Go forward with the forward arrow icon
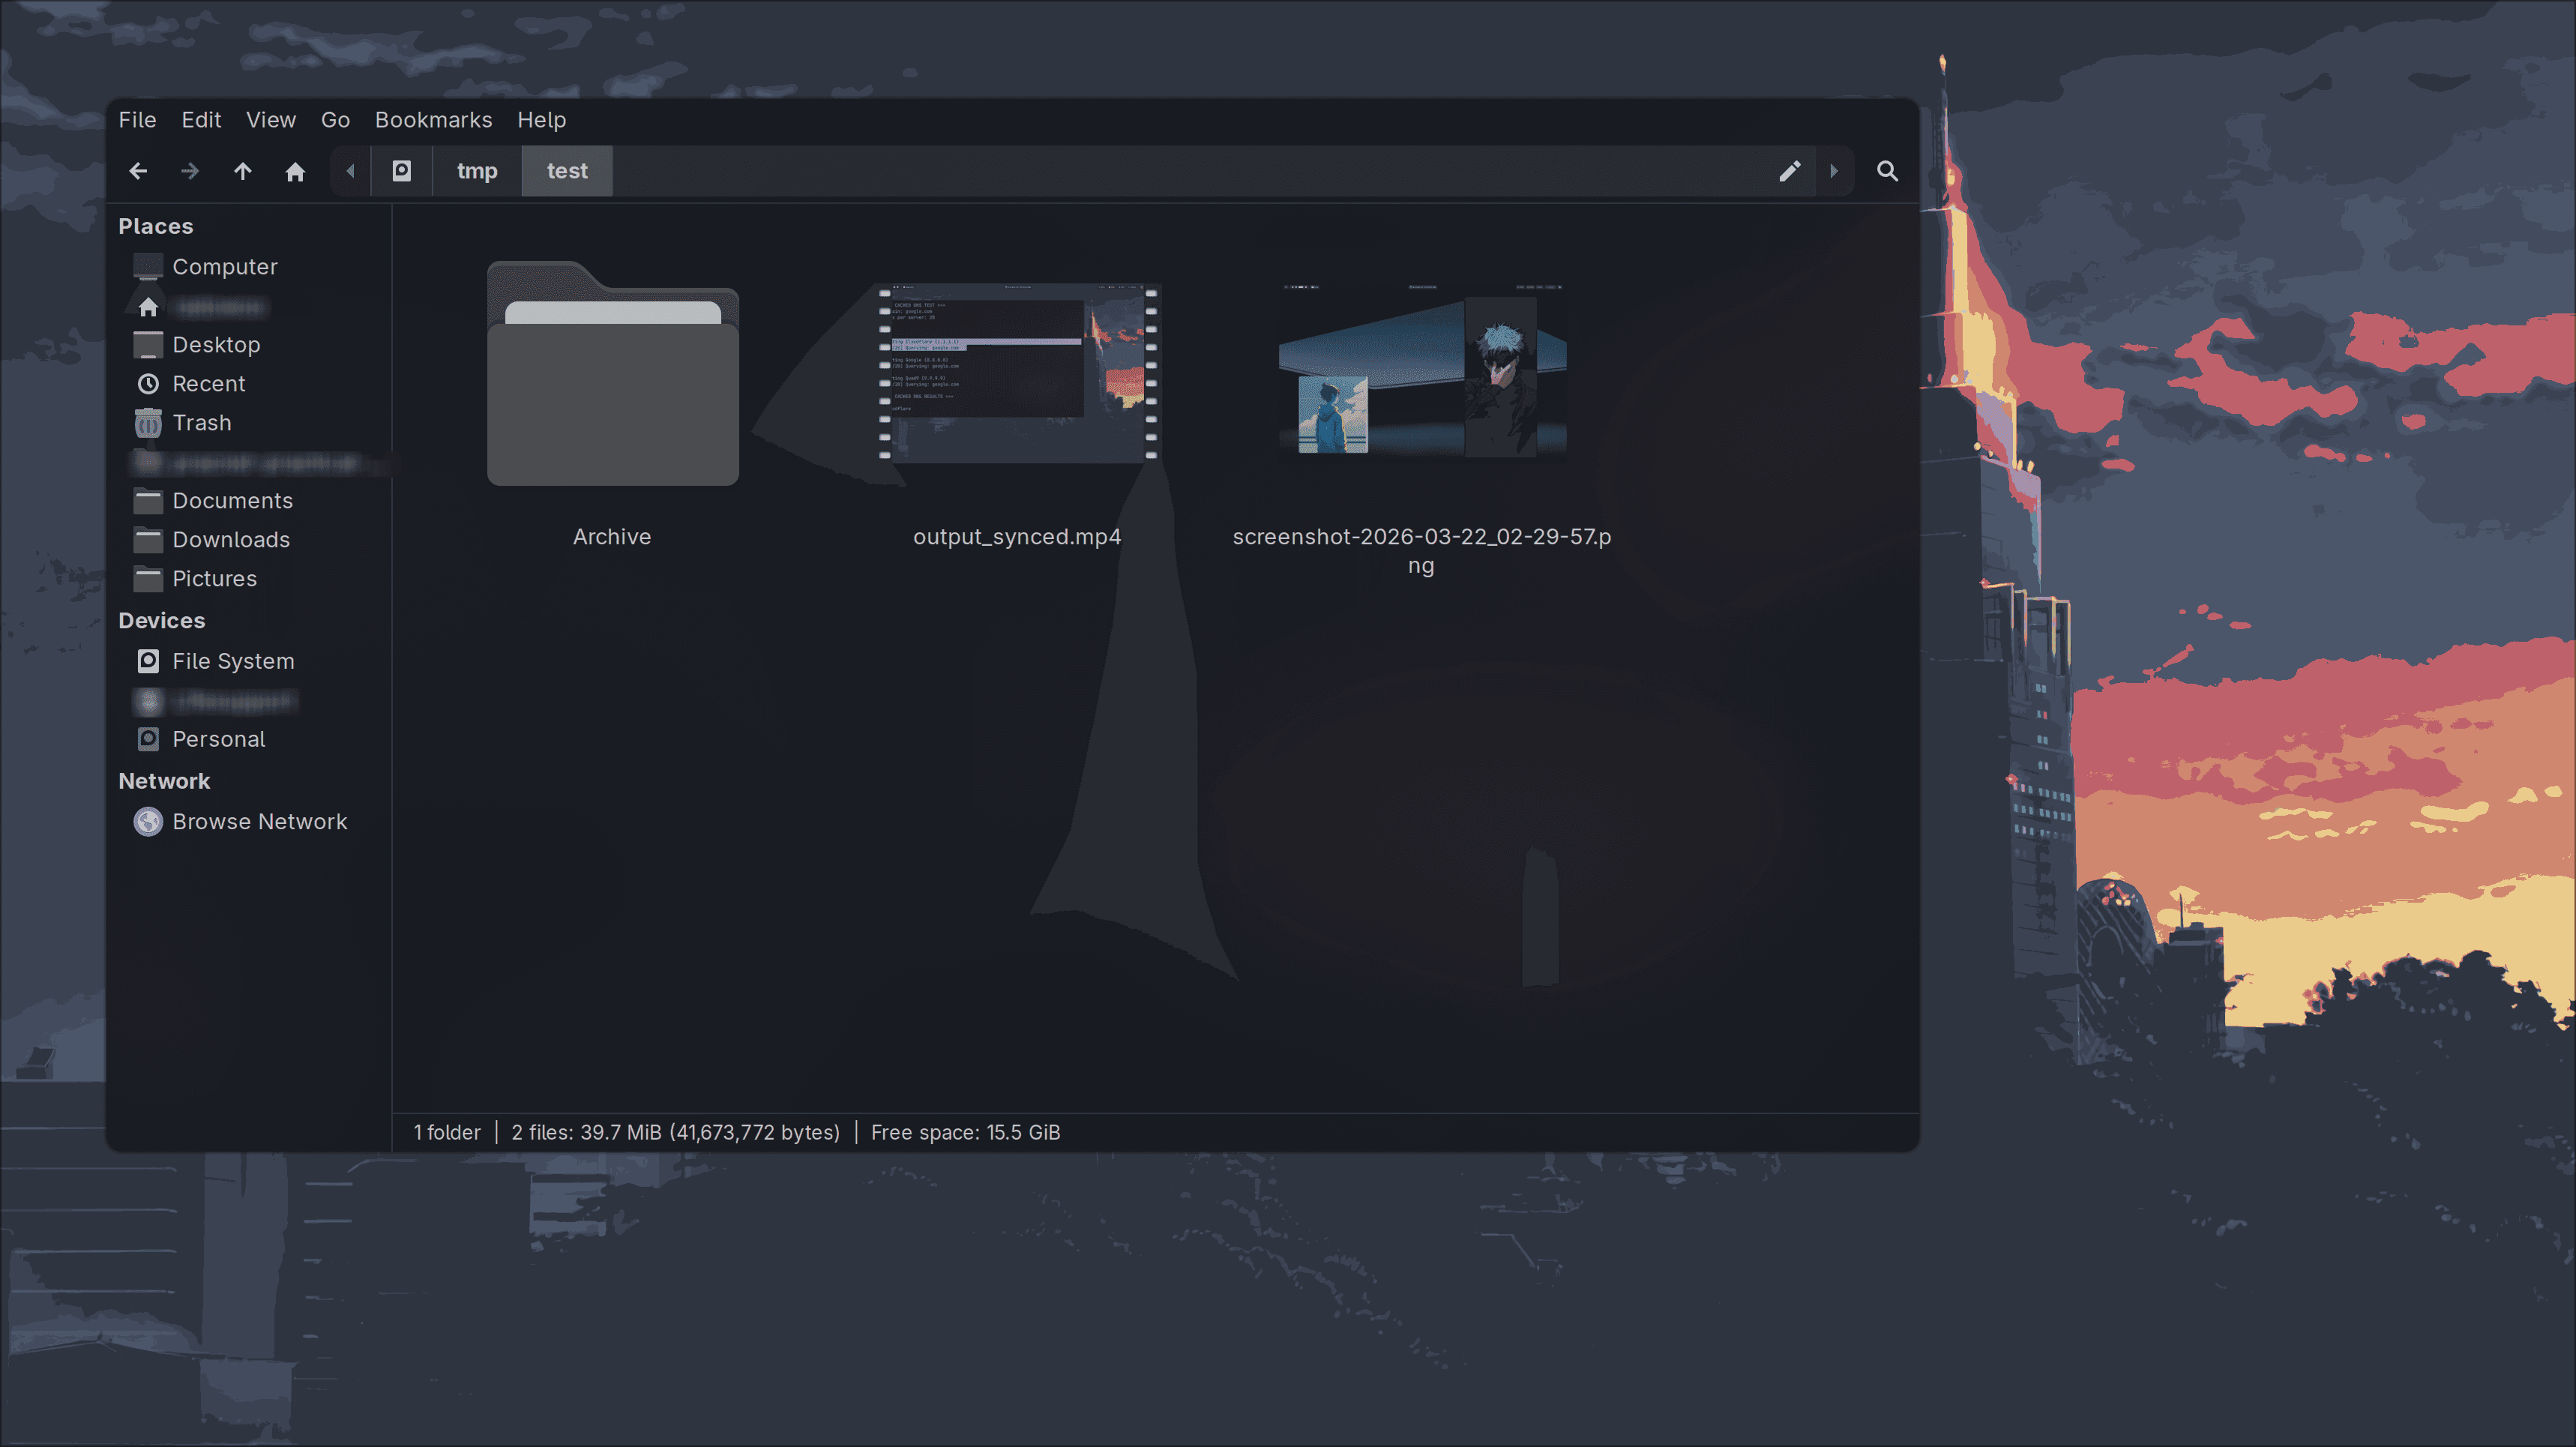Image resolution: width=2576 pixels, height=1447 pixels. [x=190, y=171]
